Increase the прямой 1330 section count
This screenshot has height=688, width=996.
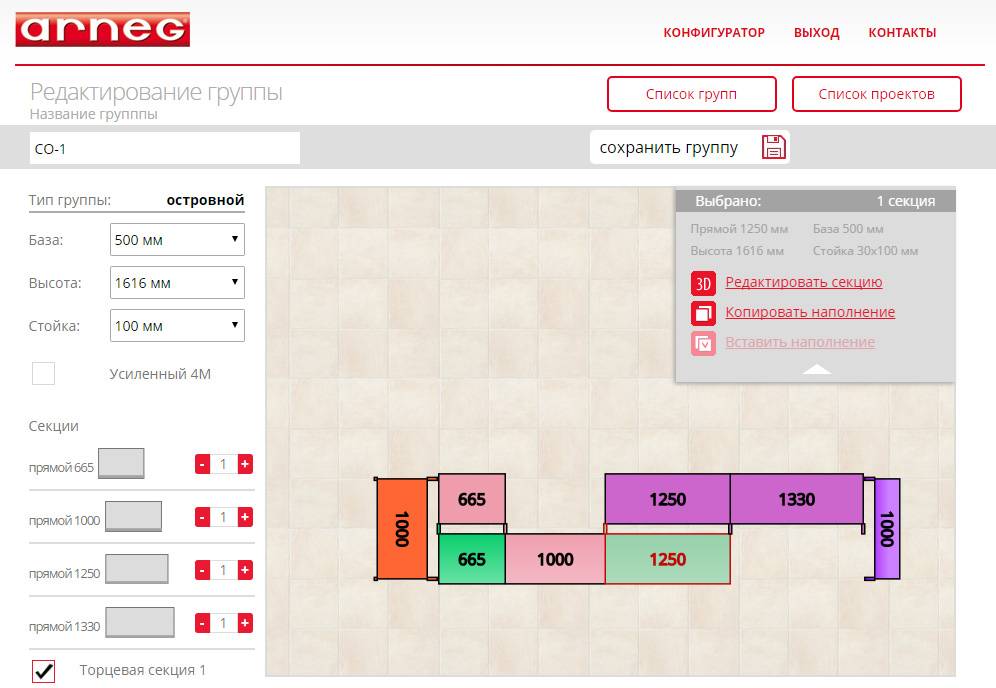[x=245, y=623]
